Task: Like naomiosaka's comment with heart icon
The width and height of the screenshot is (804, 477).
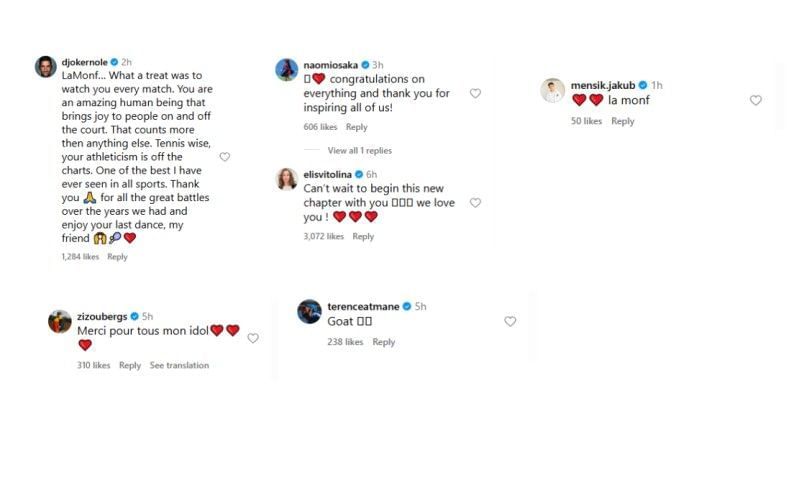Action: [x=475, y=94]
